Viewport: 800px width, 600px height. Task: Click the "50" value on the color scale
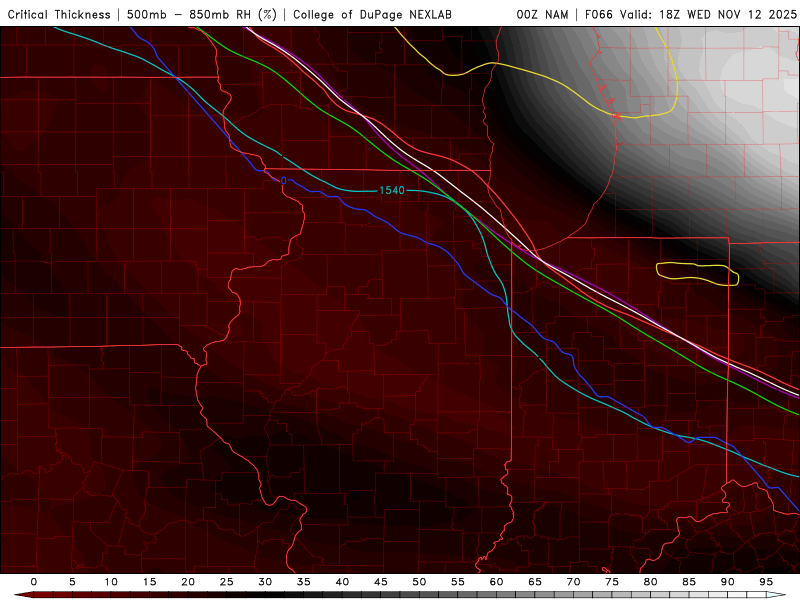419,582
